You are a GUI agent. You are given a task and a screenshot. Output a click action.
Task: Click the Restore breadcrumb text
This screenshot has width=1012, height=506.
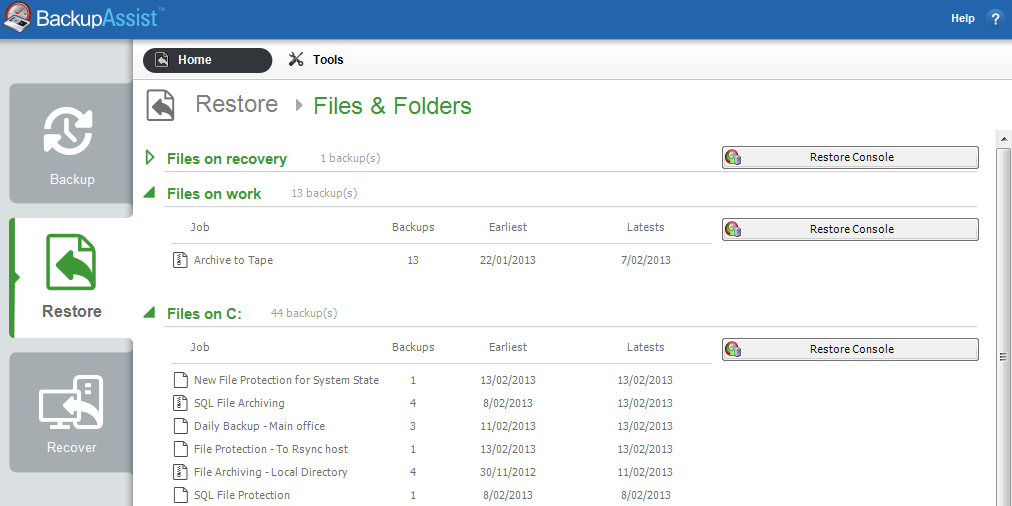[237, 105]
